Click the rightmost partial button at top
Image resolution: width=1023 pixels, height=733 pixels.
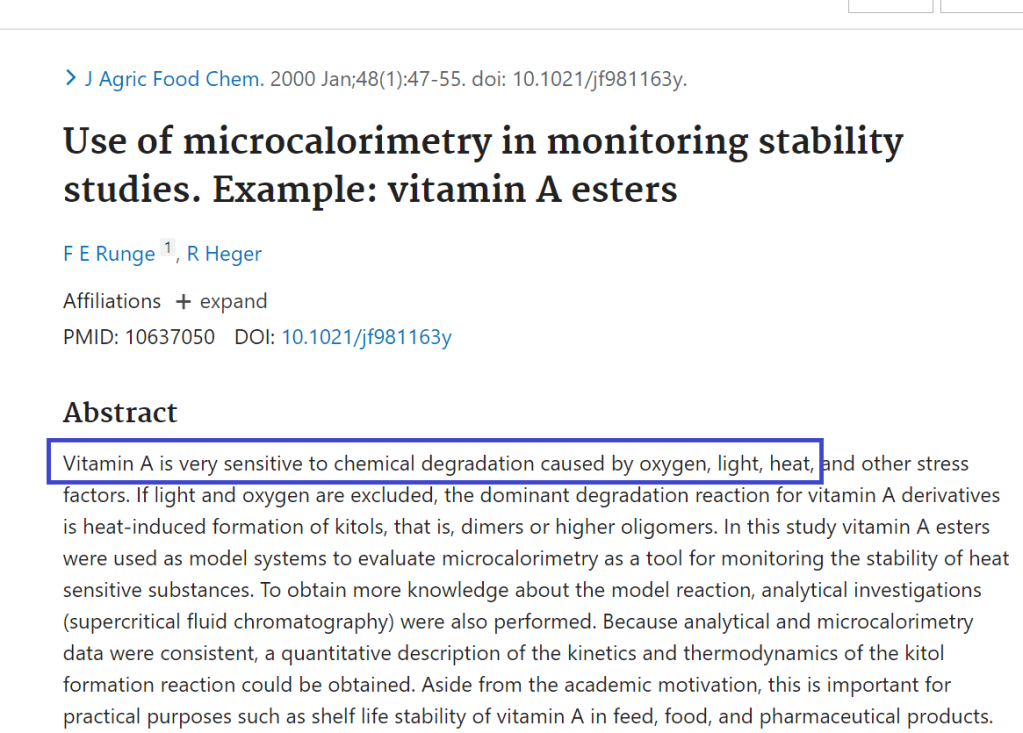(981, 6)
